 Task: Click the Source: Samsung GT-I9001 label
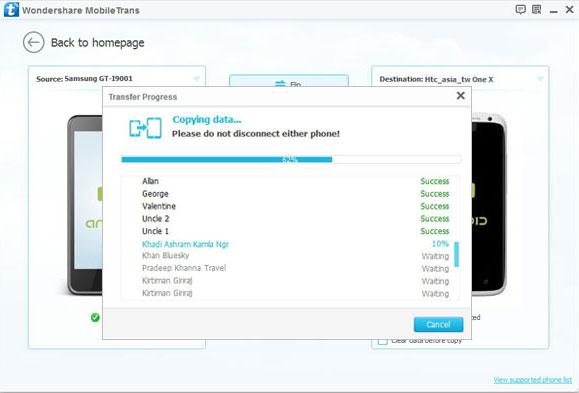coord(84,79)
